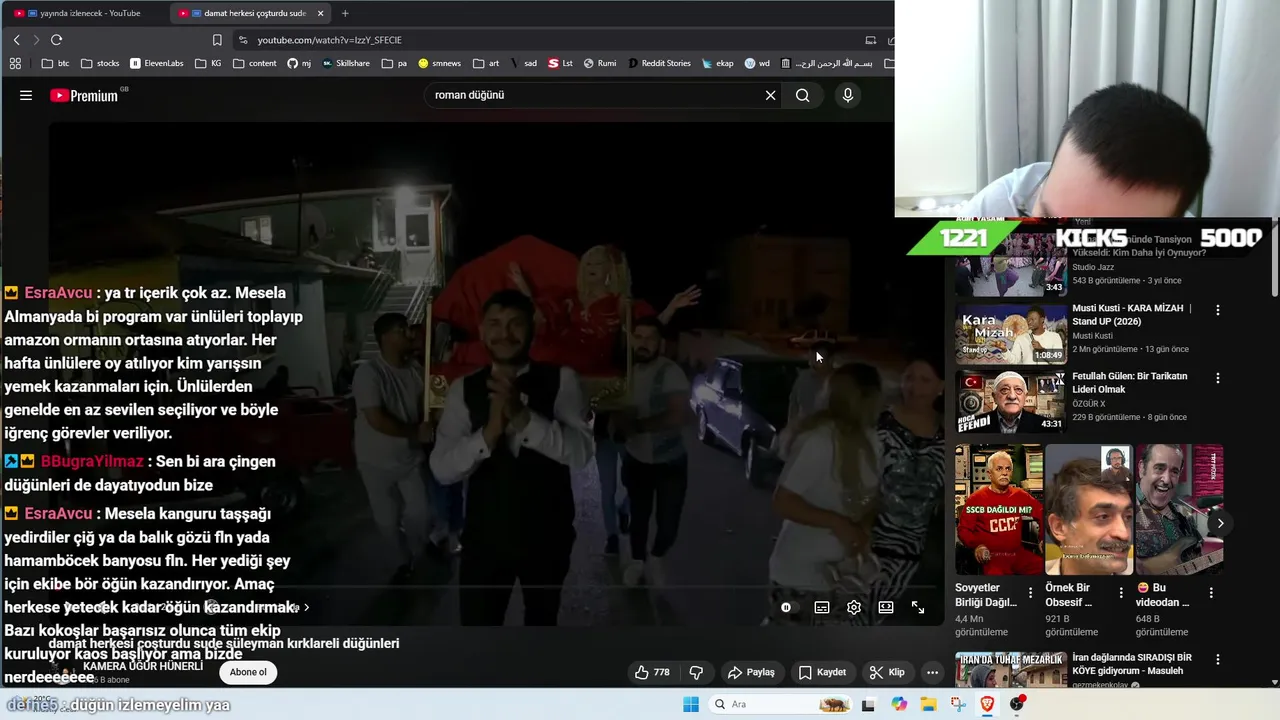Image resolution: width=1280 pixels, height=720 pixels.
Task: Open the 'art' bookmark folder
Action: click(486, 63)
